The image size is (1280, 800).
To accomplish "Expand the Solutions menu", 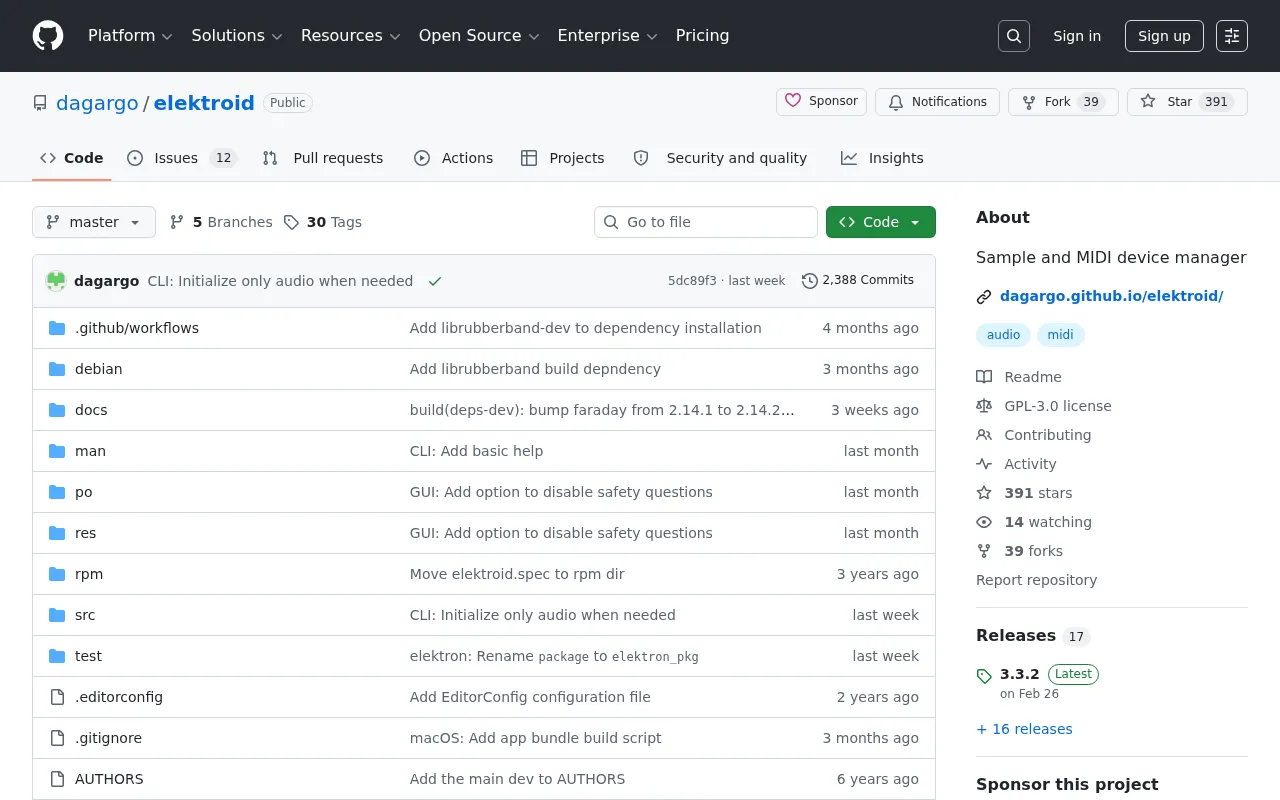I will point(237,36).
